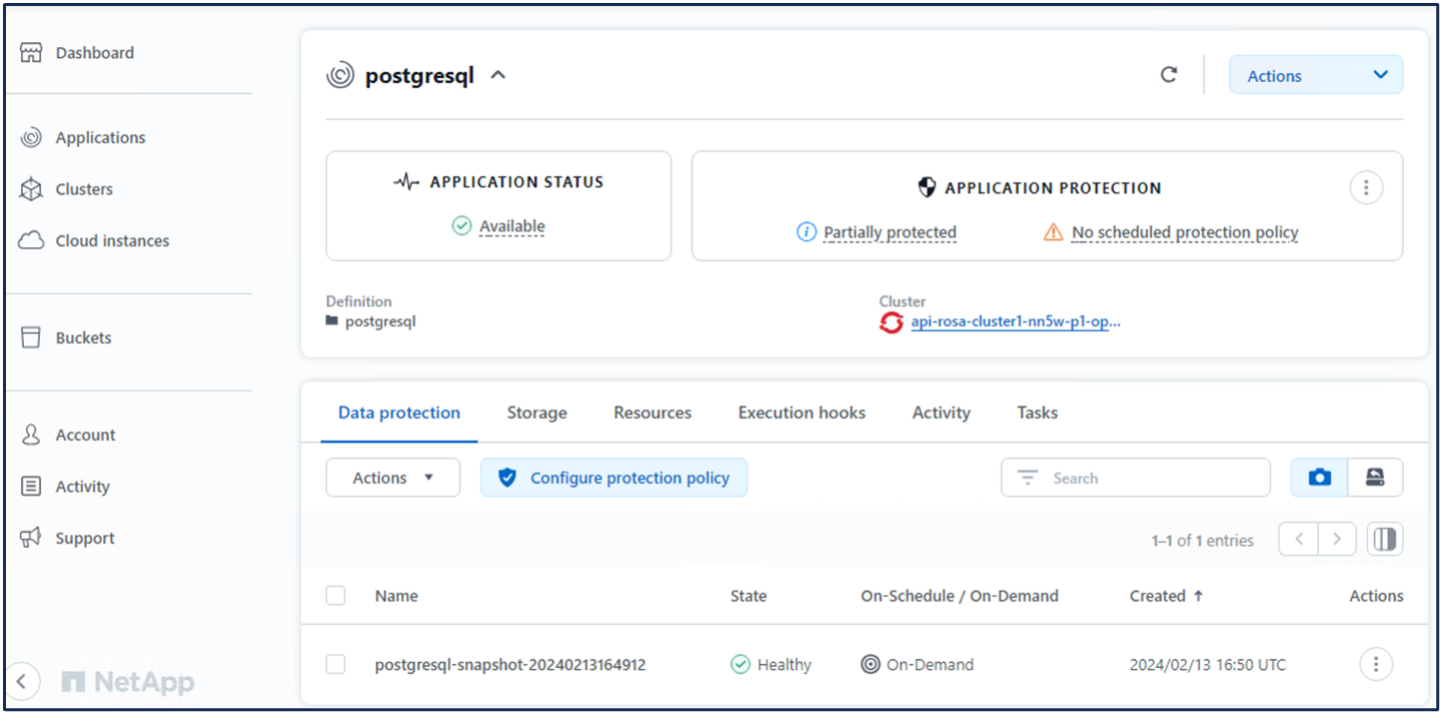The width and height of the screenshot is (1445, 715).
Task: Open row actions for postgresql snapshot
Action: pos(1376,664)
